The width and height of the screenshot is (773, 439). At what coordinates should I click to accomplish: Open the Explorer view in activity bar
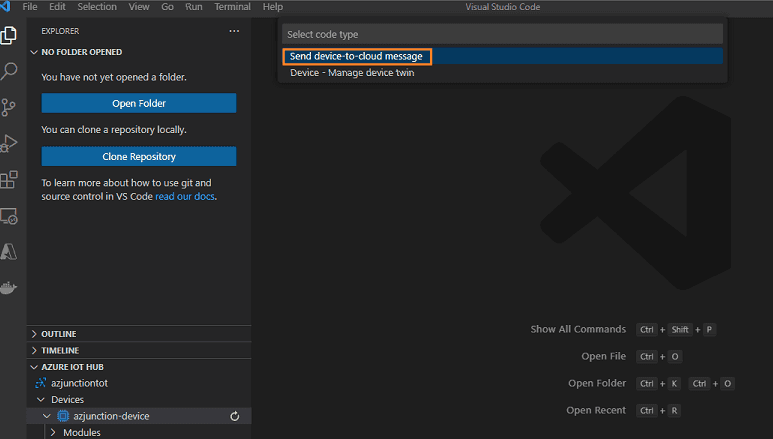point(8,35)
